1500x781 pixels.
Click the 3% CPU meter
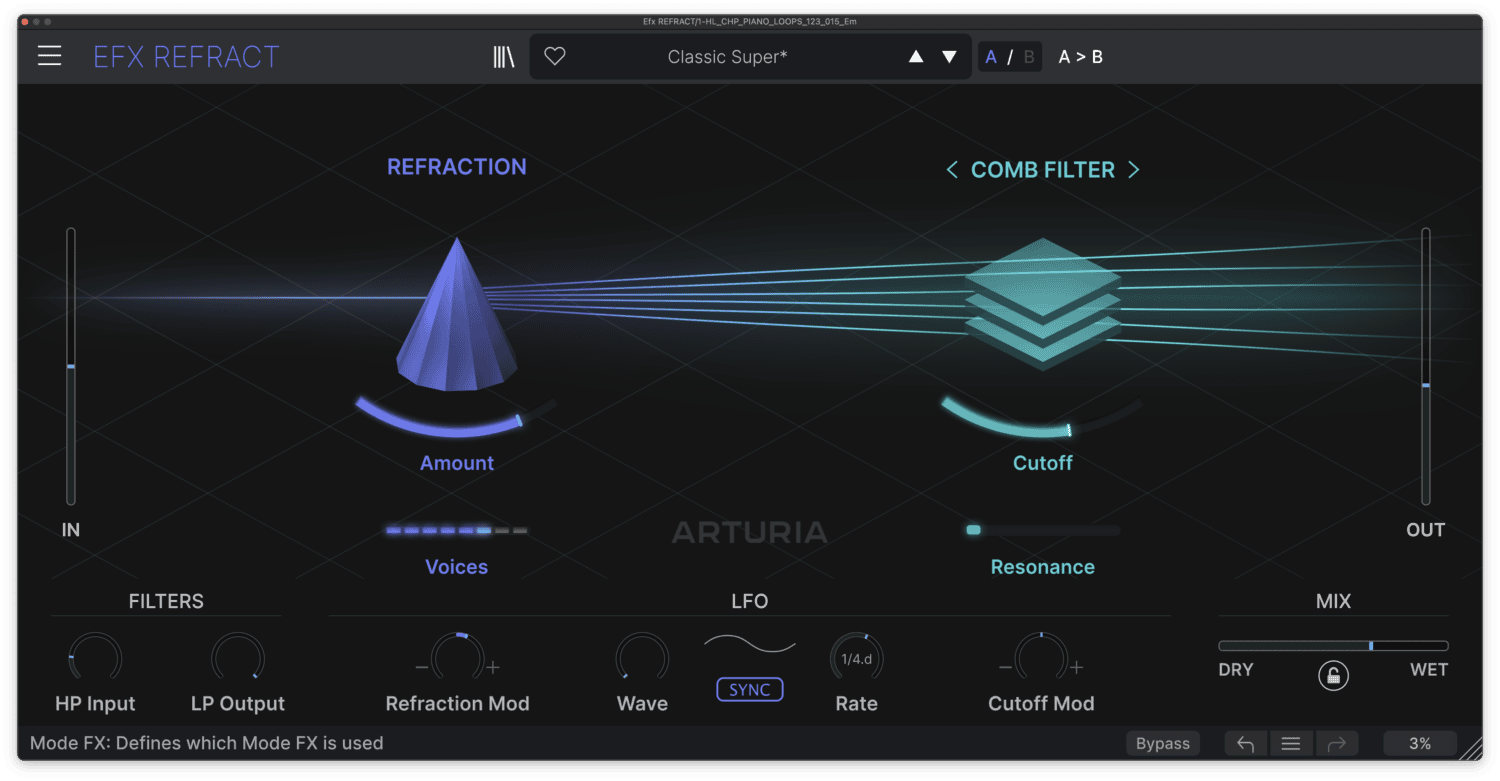pos(1419,743)
